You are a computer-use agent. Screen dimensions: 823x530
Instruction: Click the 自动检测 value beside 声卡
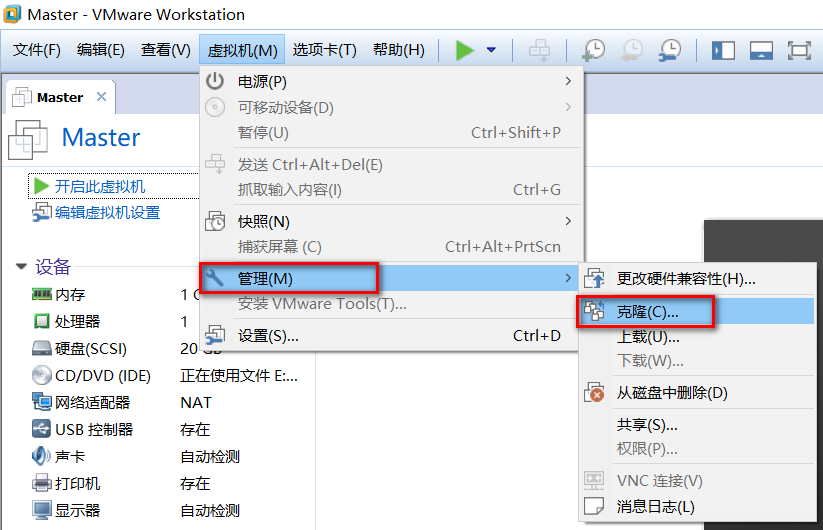(x=210, y=457)
